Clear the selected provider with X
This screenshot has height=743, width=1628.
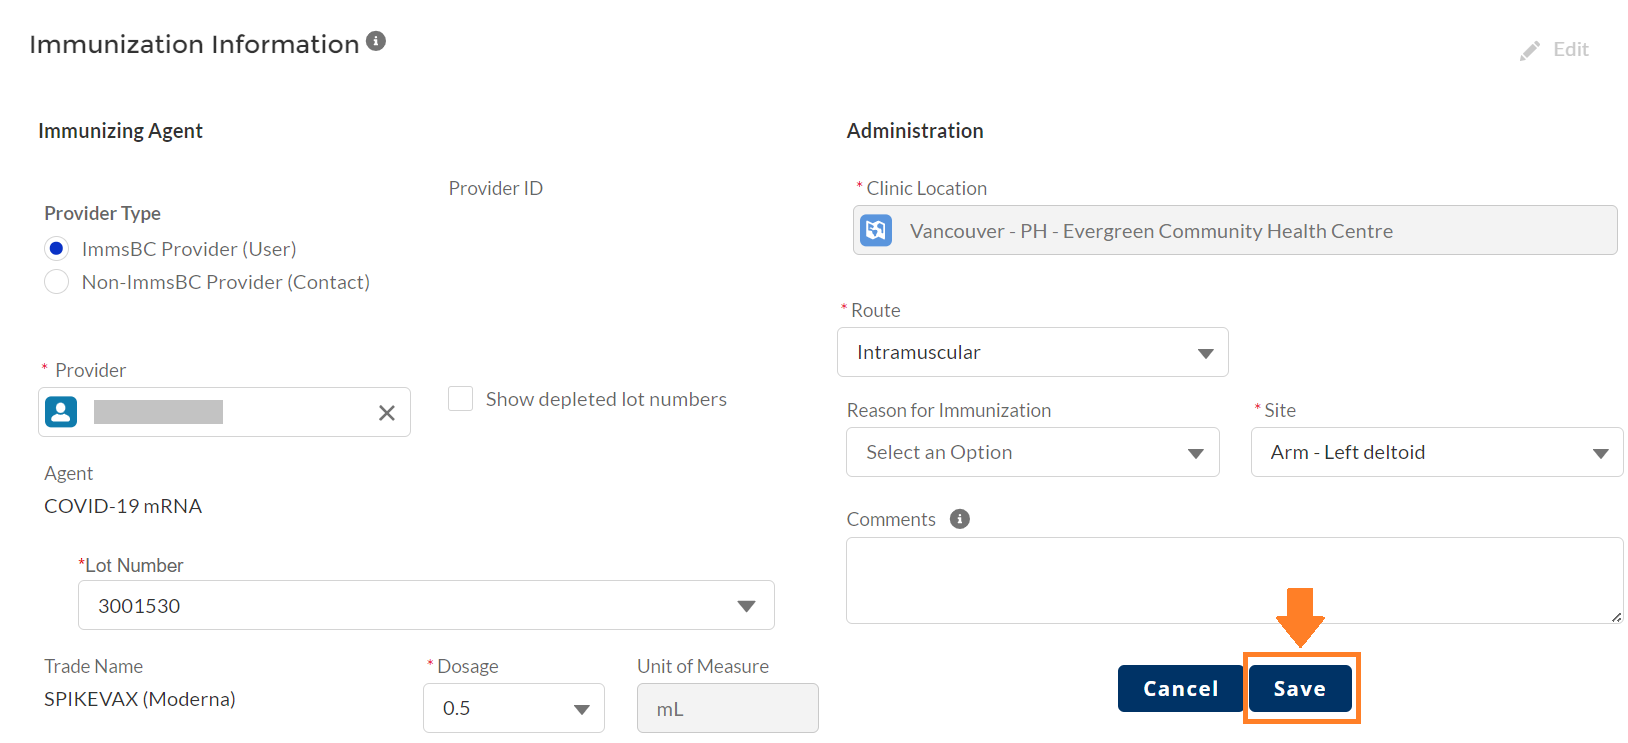coord(387,413)
